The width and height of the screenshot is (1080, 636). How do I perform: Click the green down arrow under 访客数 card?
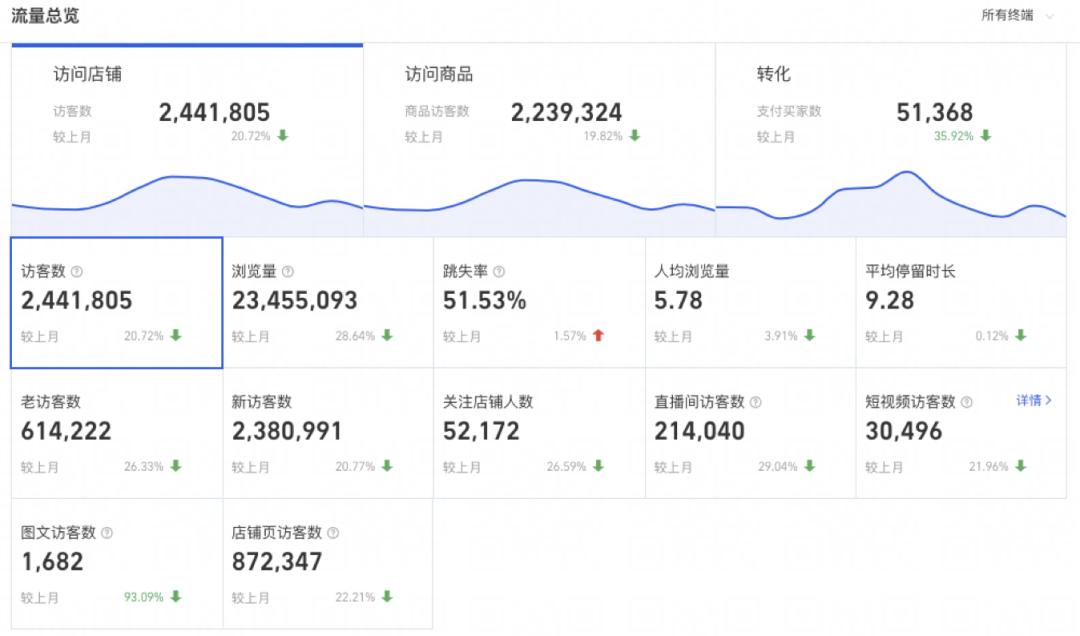[176, 336]
